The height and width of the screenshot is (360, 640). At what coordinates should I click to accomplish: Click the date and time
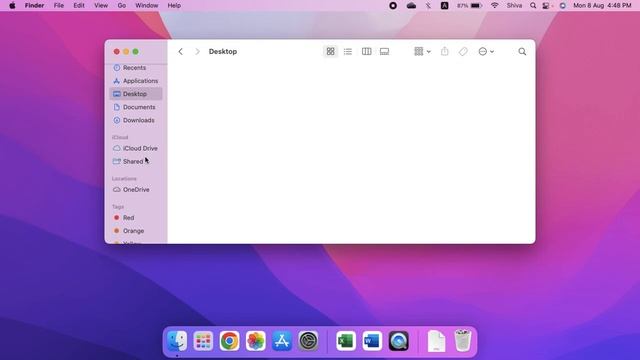pos(602,6)
